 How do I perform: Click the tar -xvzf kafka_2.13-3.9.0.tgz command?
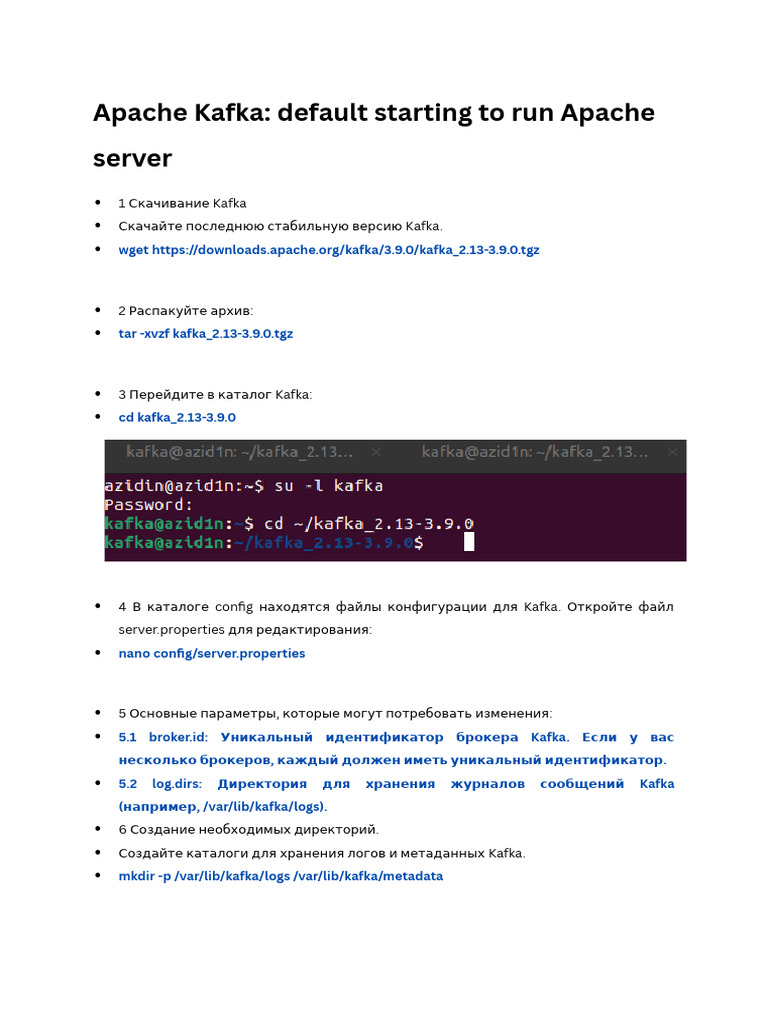coord(206,334)
